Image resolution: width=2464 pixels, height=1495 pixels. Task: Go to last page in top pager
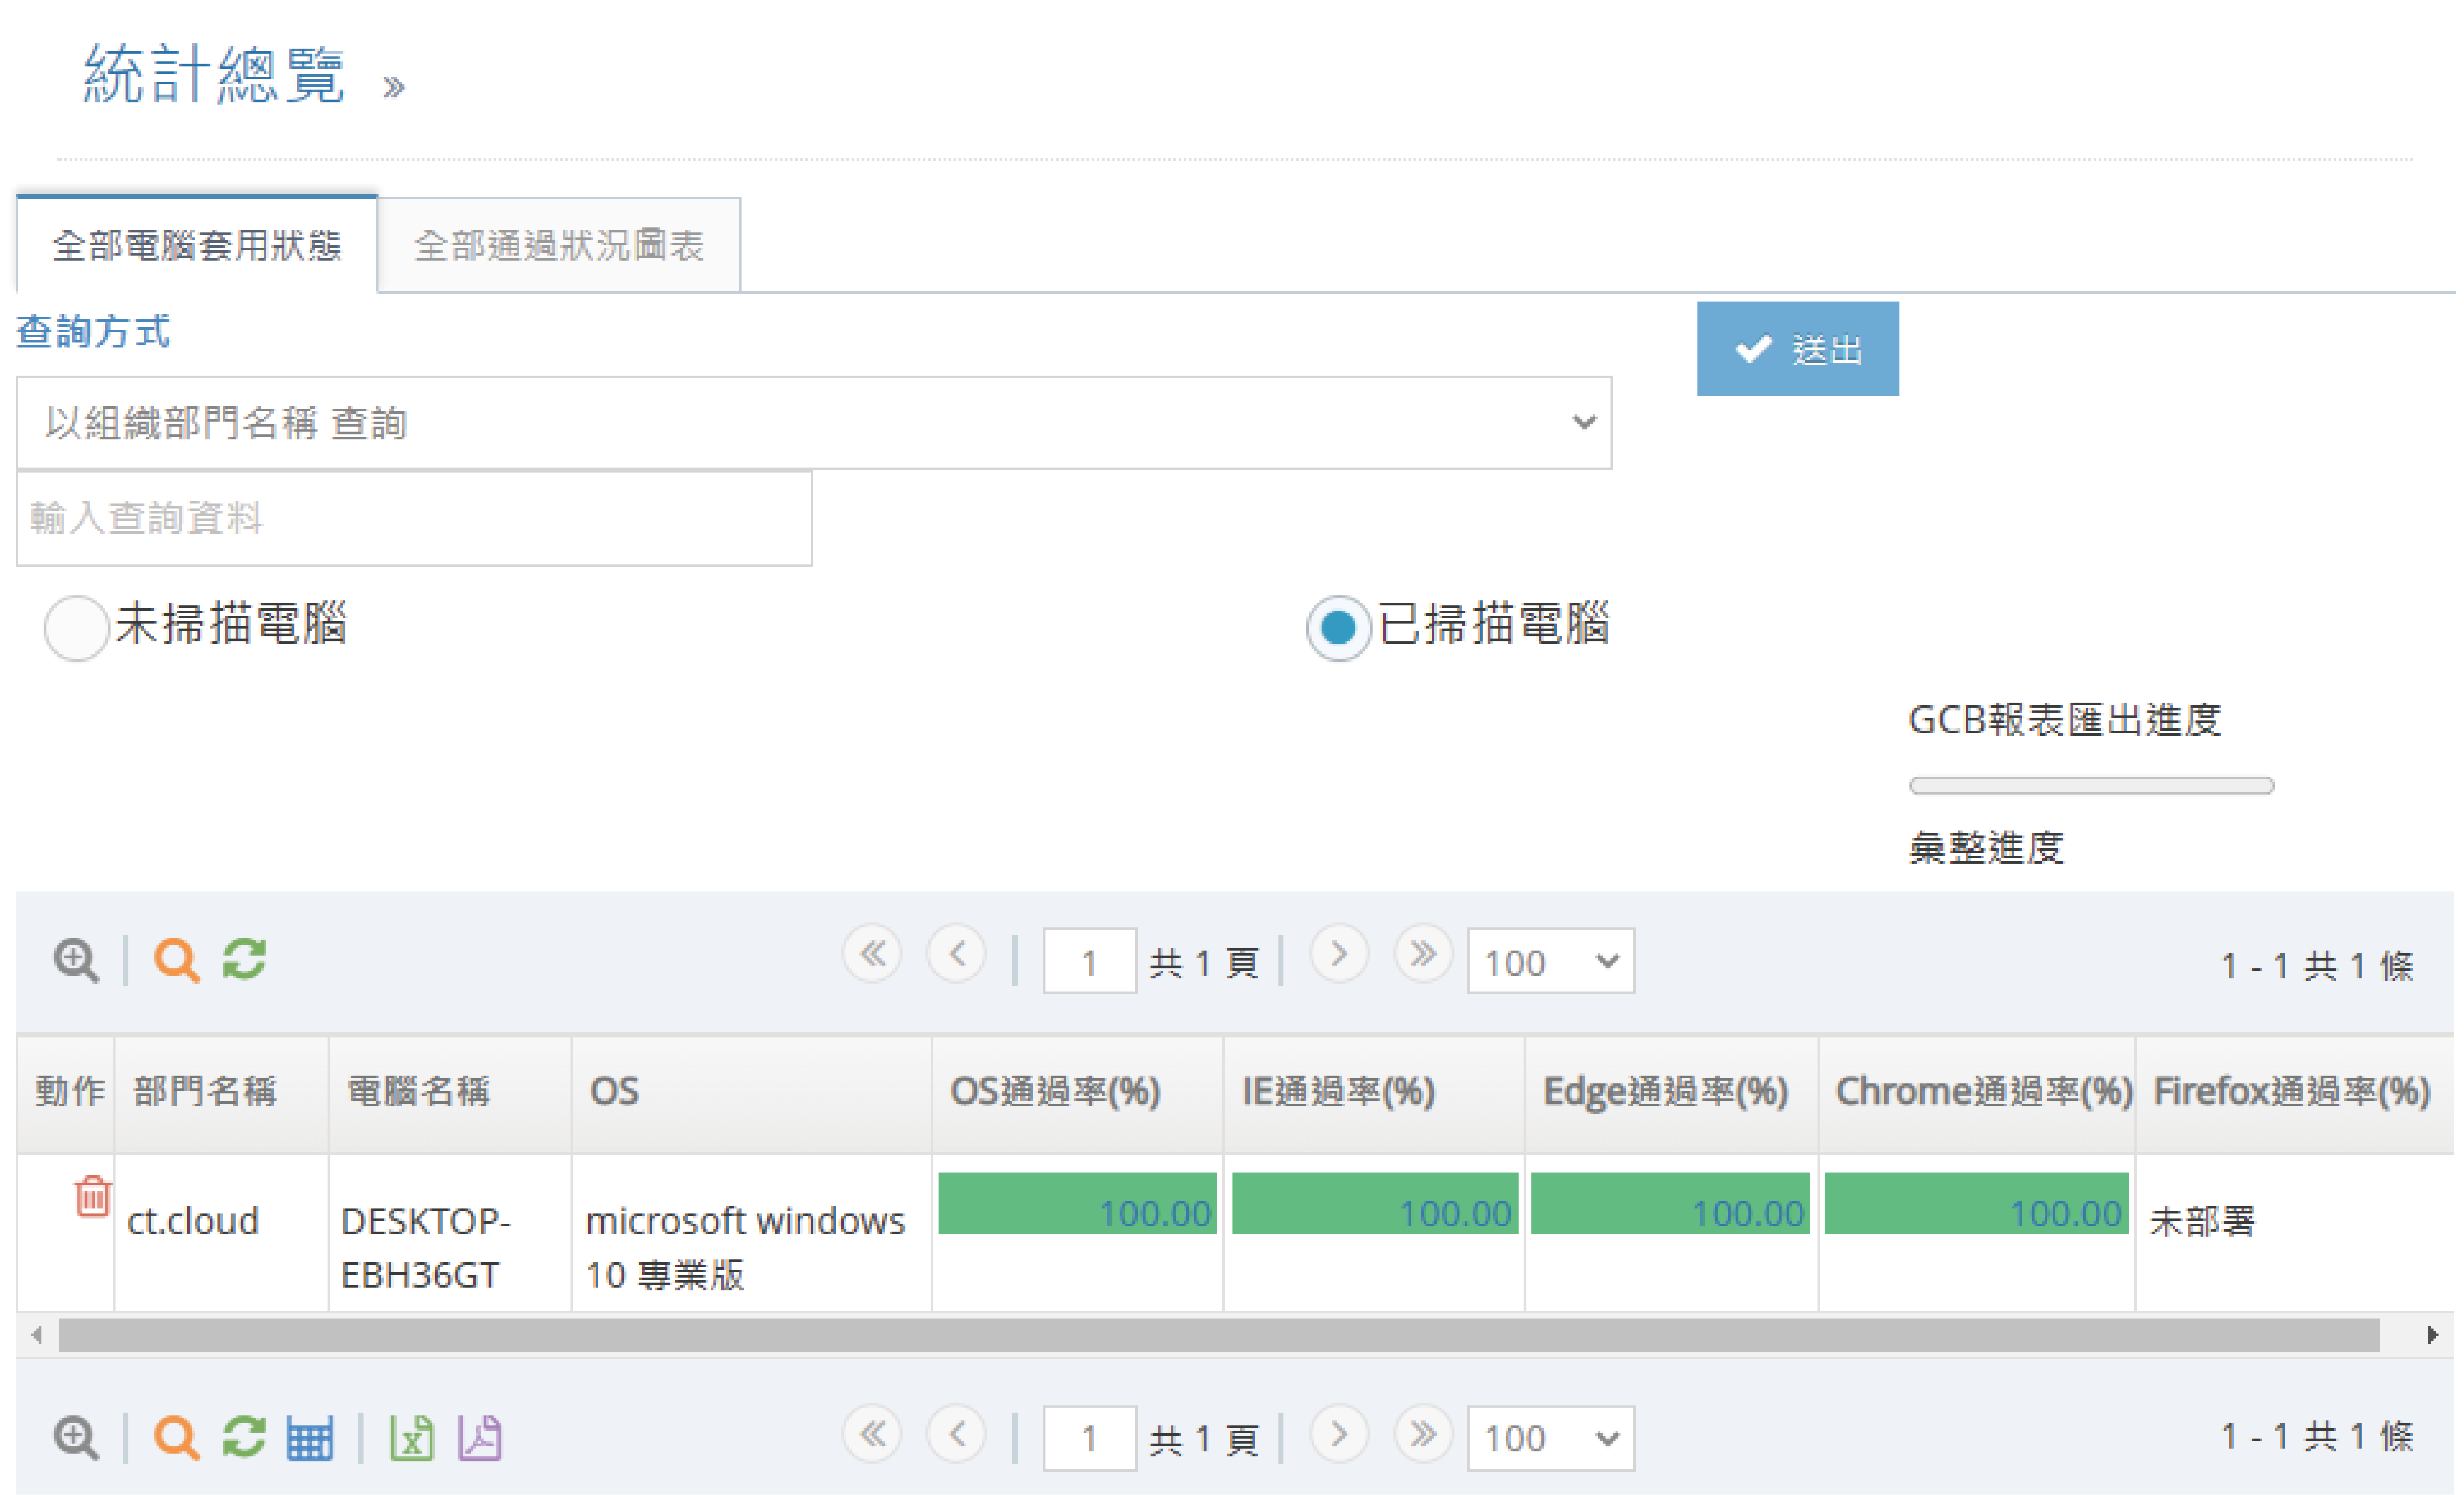tap(1423, 954)
